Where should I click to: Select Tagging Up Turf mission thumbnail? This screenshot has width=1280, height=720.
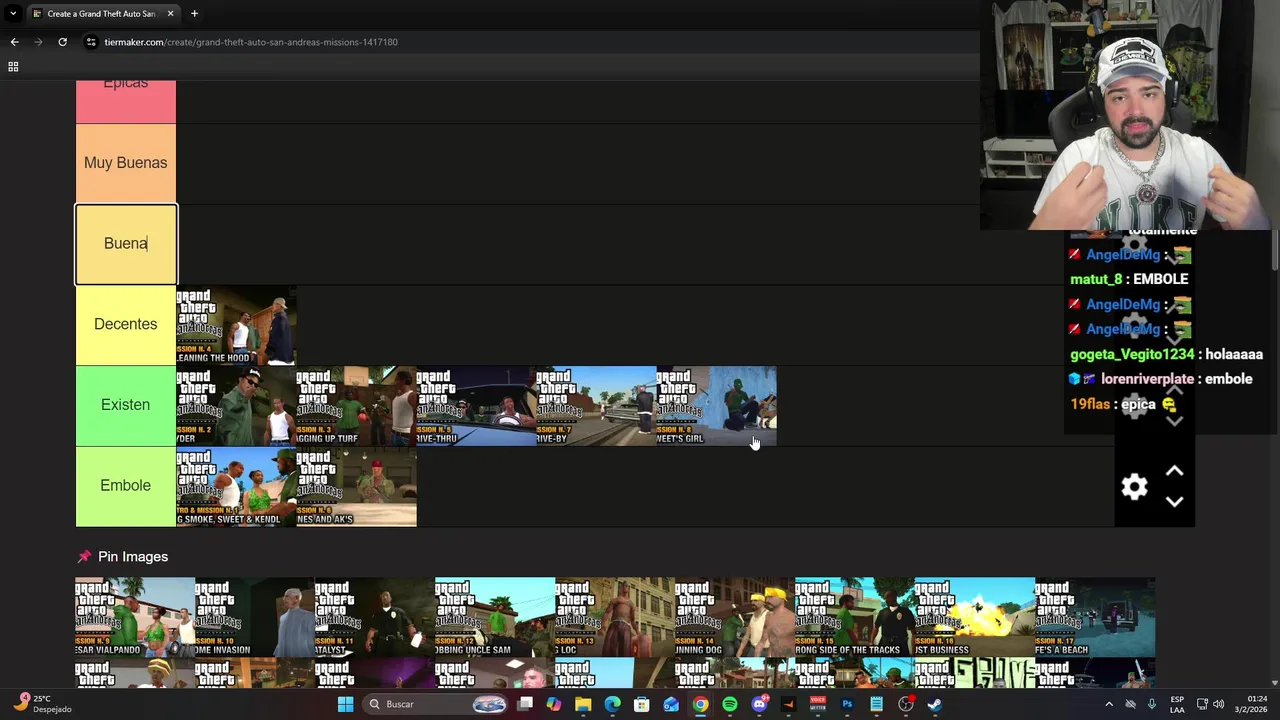point(356,406)
